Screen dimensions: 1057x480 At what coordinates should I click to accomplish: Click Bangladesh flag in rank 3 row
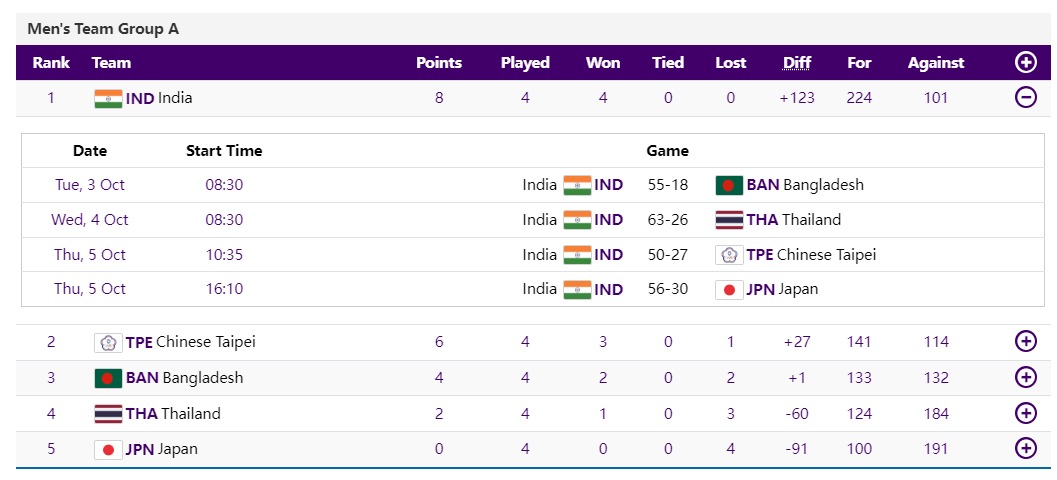(108, 378)
